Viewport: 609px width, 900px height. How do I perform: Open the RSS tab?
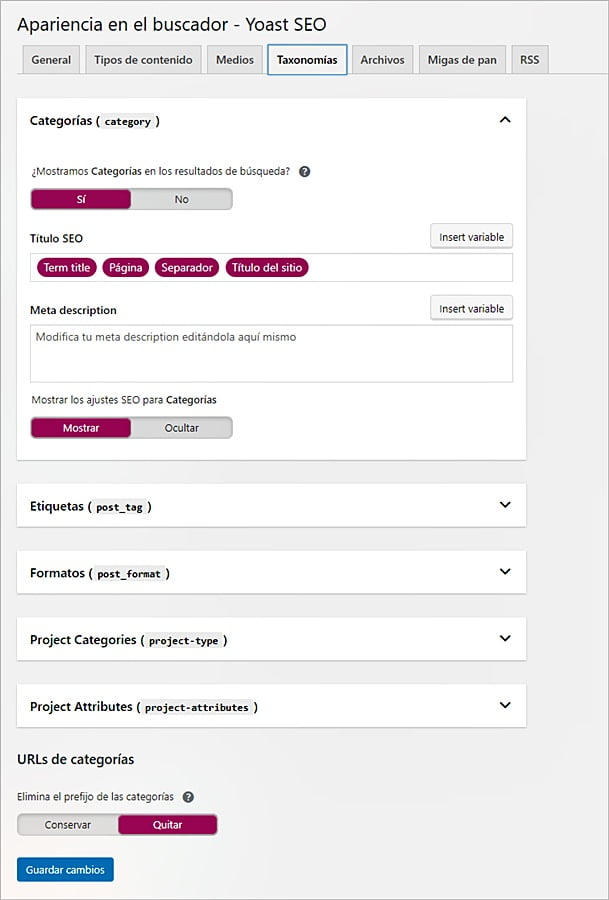(x=530, y=60)
